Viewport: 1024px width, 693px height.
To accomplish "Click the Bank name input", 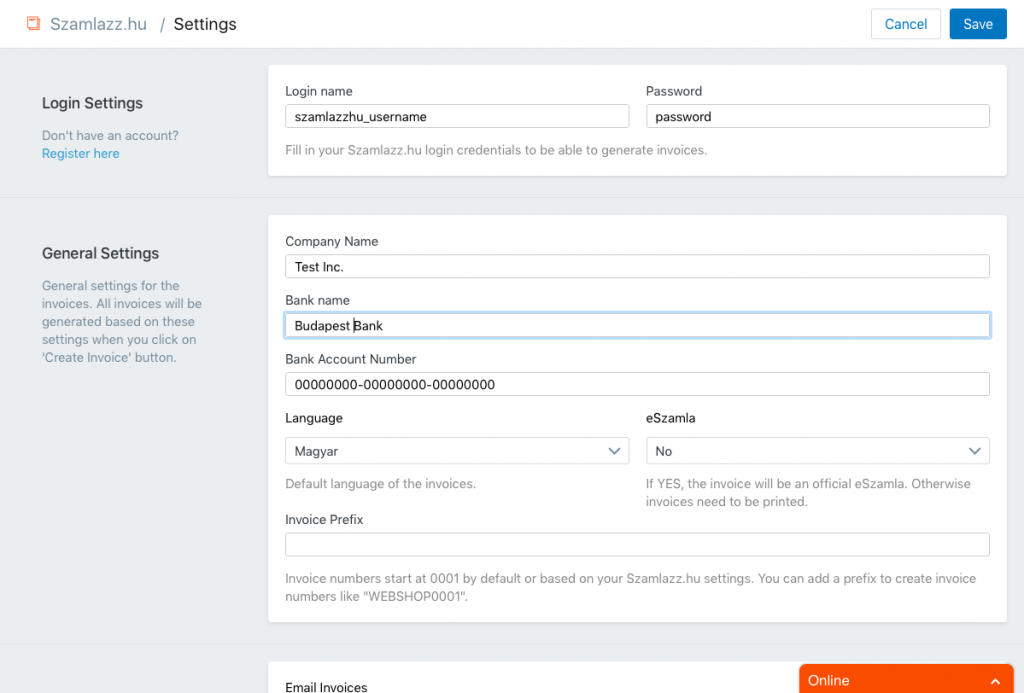I will coord(637,325).
